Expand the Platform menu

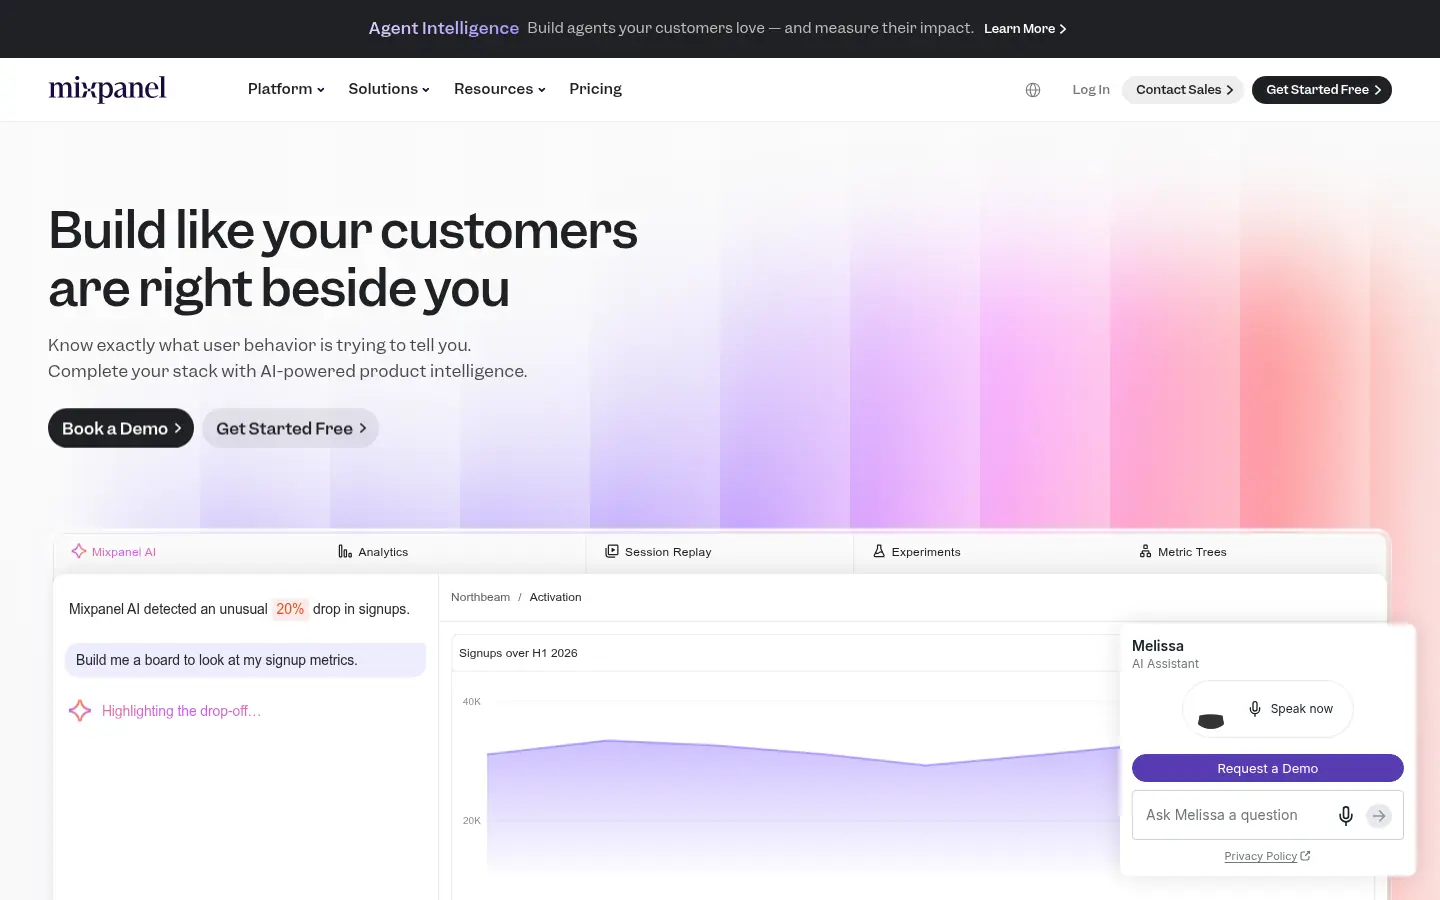click(286, 89)
